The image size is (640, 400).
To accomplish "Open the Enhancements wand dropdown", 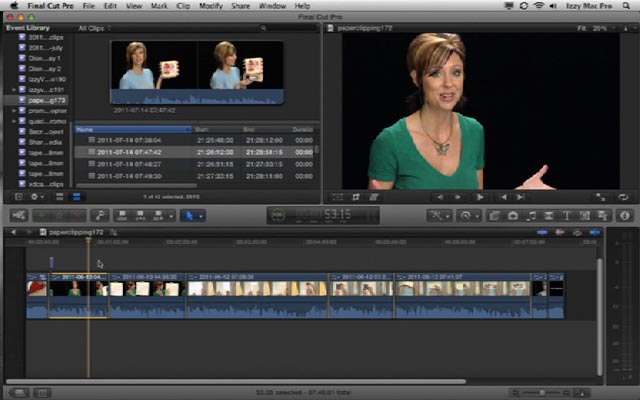I will click(x=440, y=216).
